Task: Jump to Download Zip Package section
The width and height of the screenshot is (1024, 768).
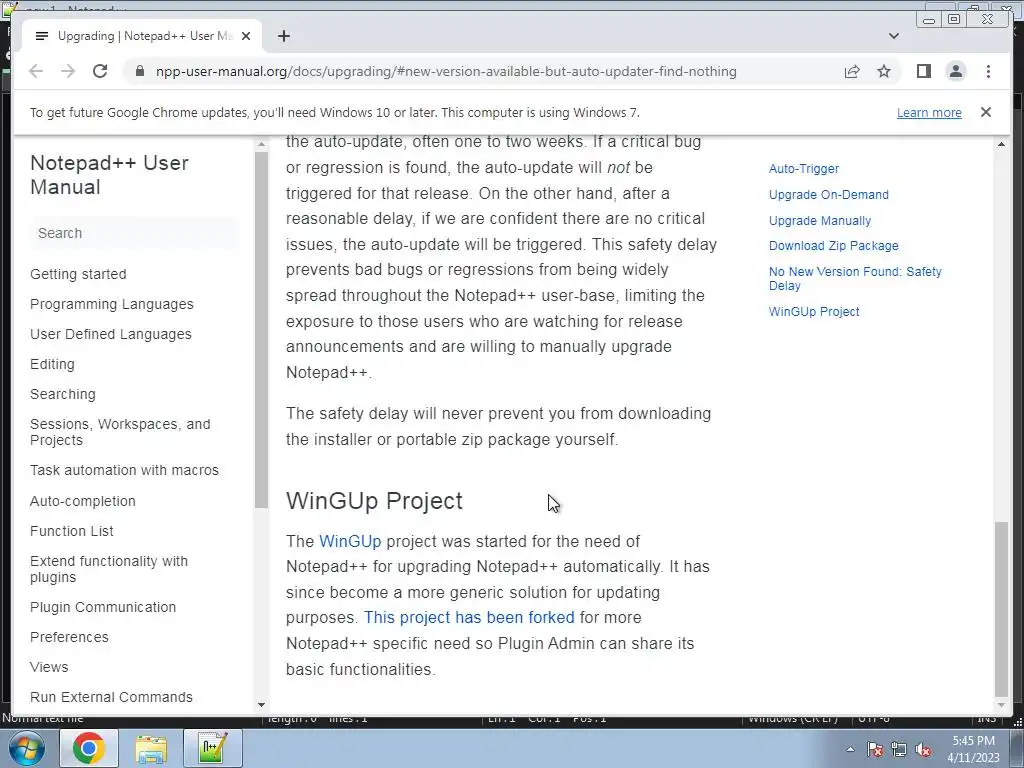Action: tap(833, 246)
